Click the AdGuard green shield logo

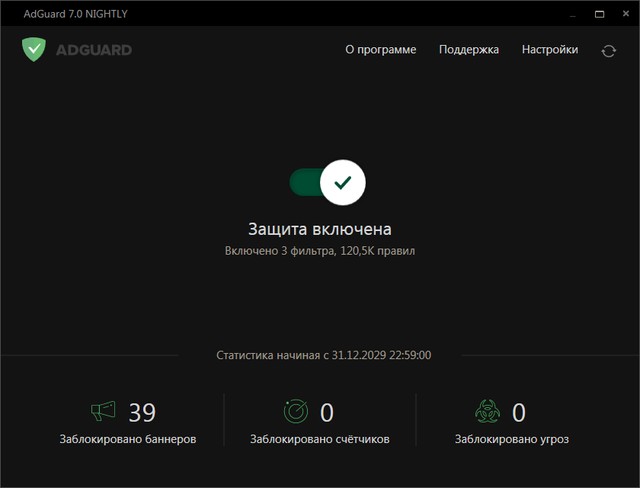point(34,49)
